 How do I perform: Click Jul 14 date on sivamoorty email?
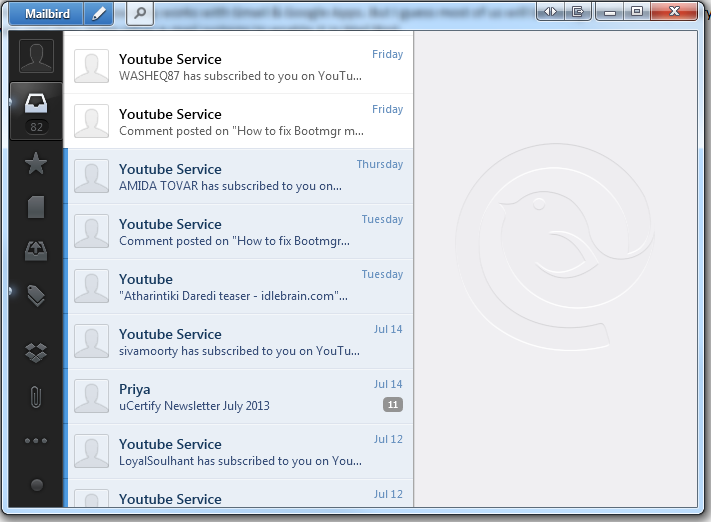click(388, 329)
